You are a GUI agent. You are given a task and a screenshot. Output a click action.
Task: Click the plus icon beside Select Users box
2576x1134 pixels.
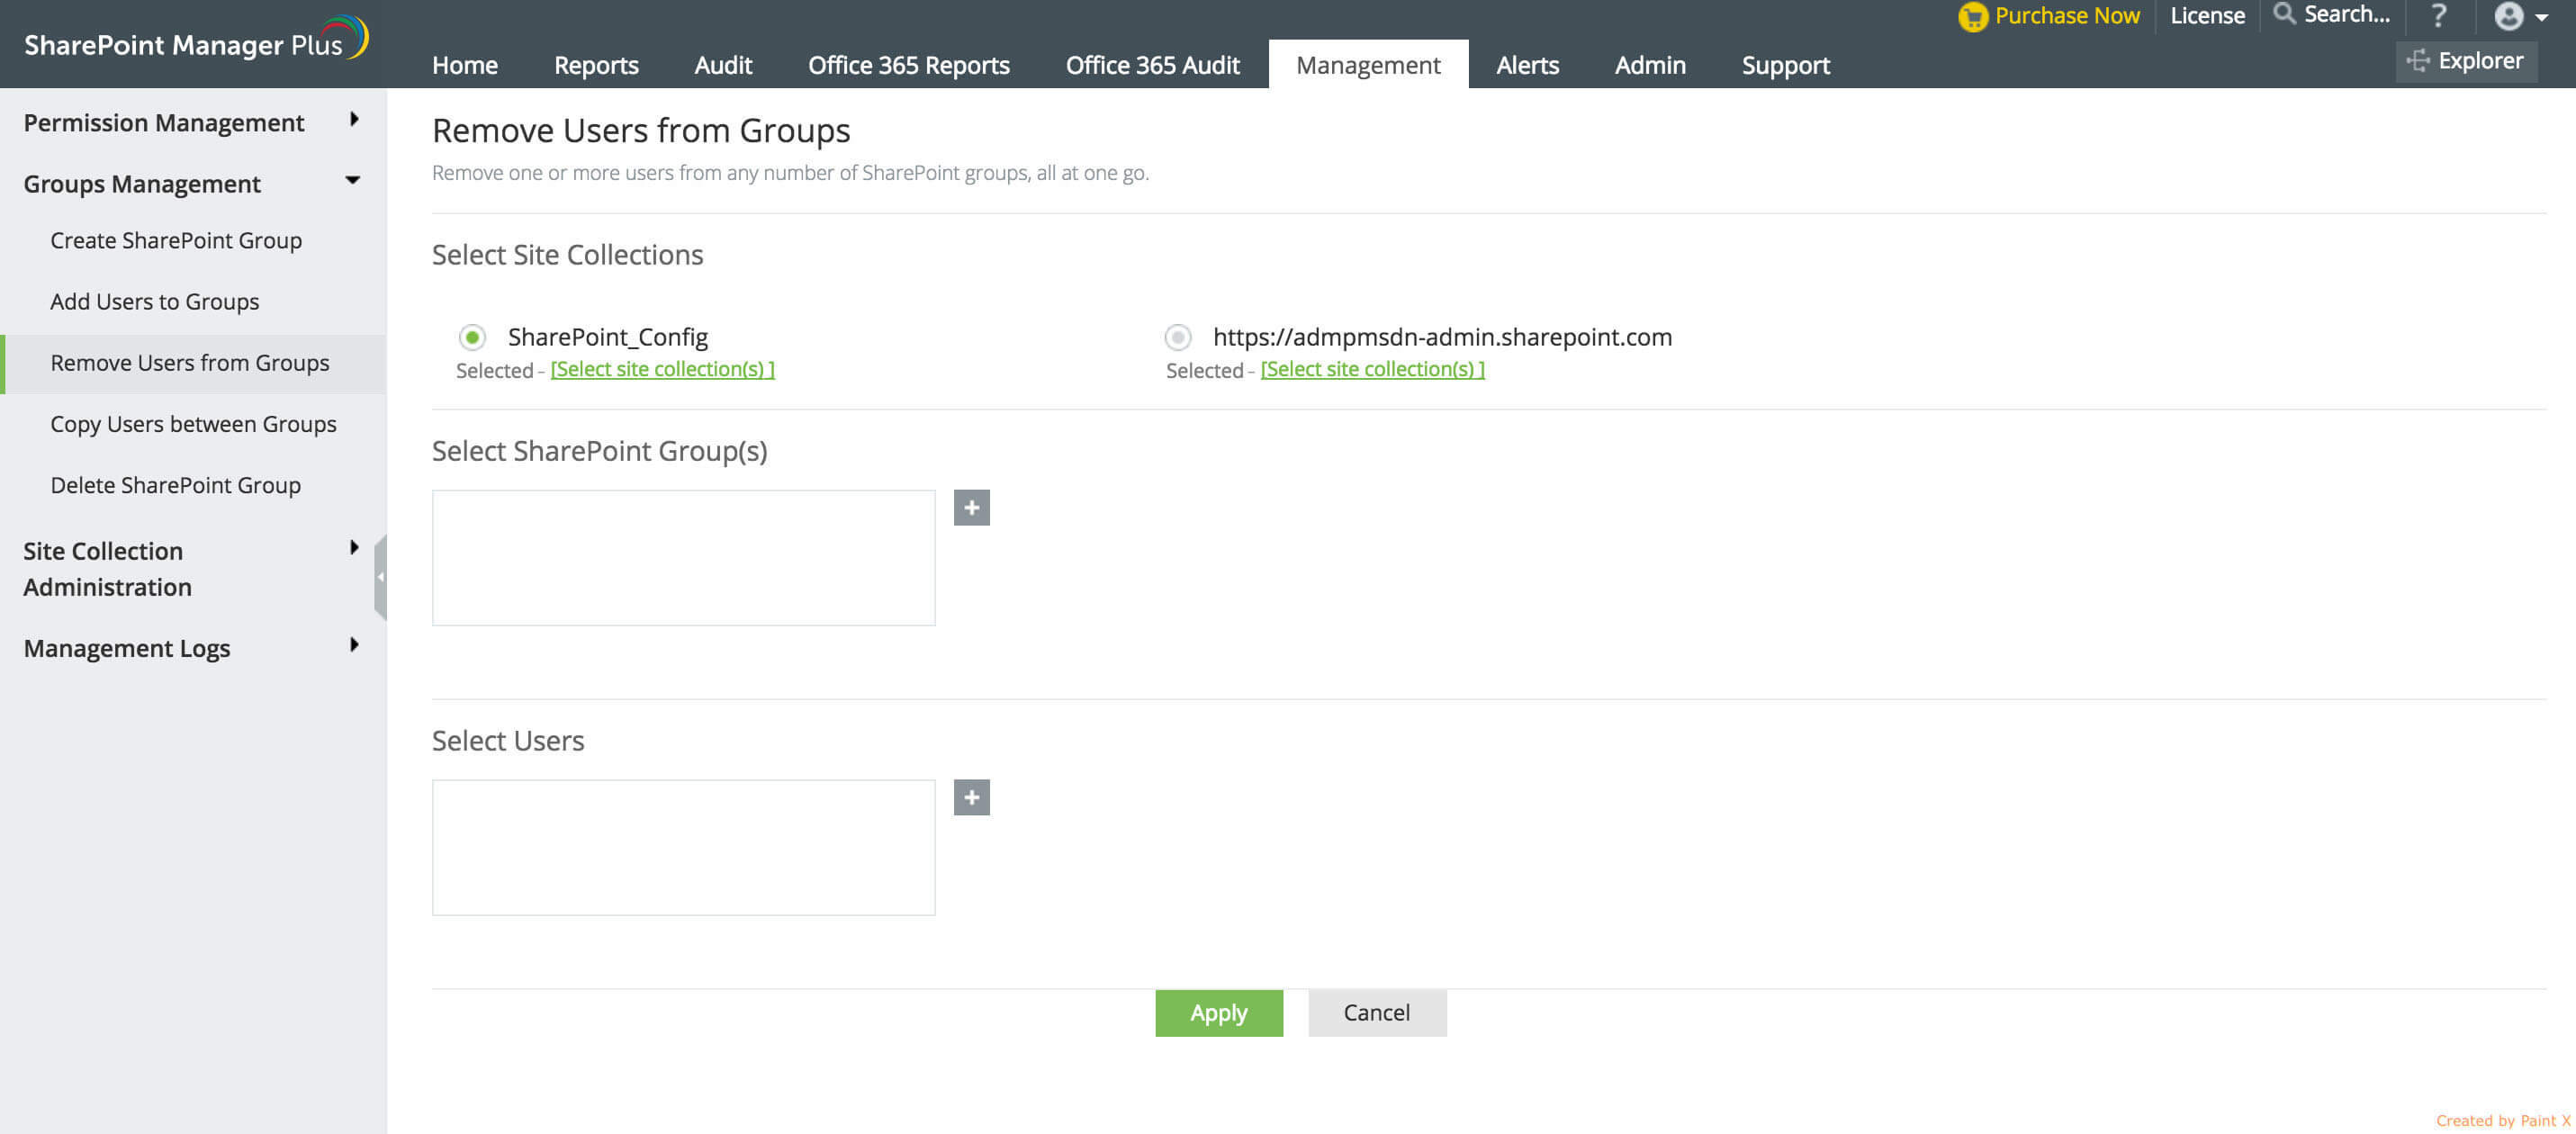tap(971, 798)
